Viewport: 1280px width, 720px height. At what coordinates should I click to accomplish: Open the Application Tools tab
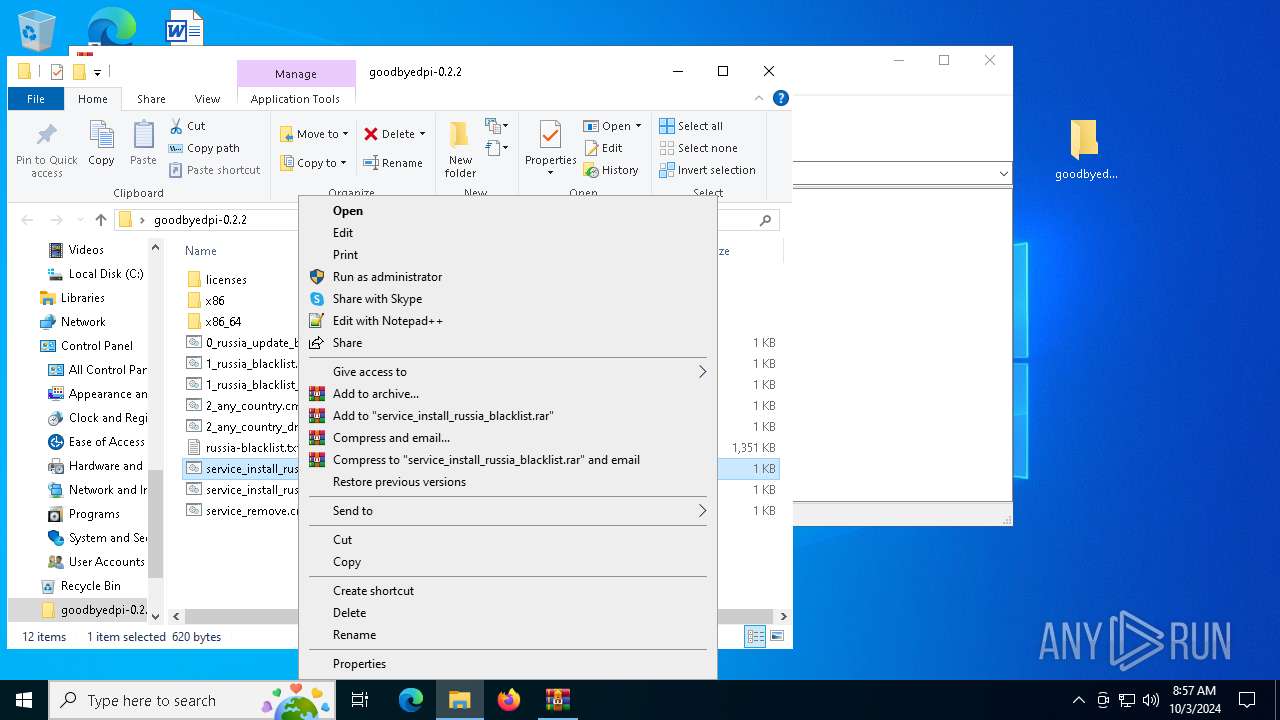coord(295,99)
